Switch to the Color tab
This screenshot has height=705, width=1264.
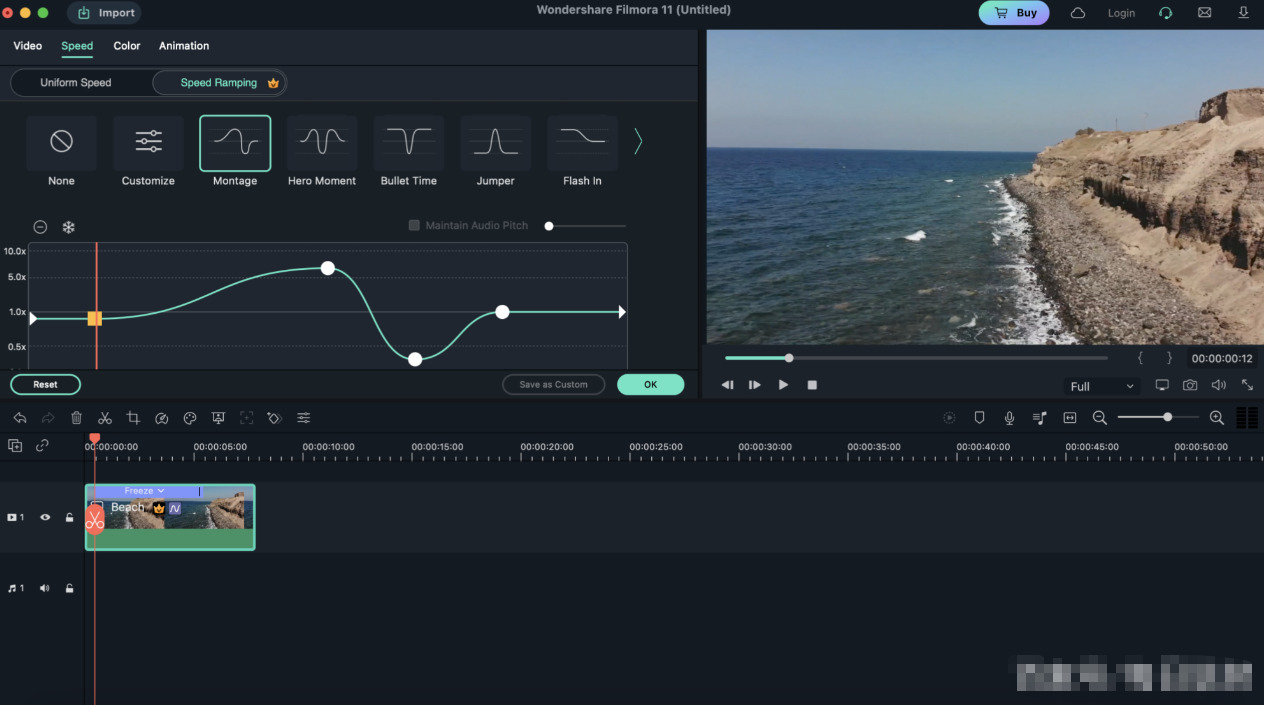[x=127, y=46]
